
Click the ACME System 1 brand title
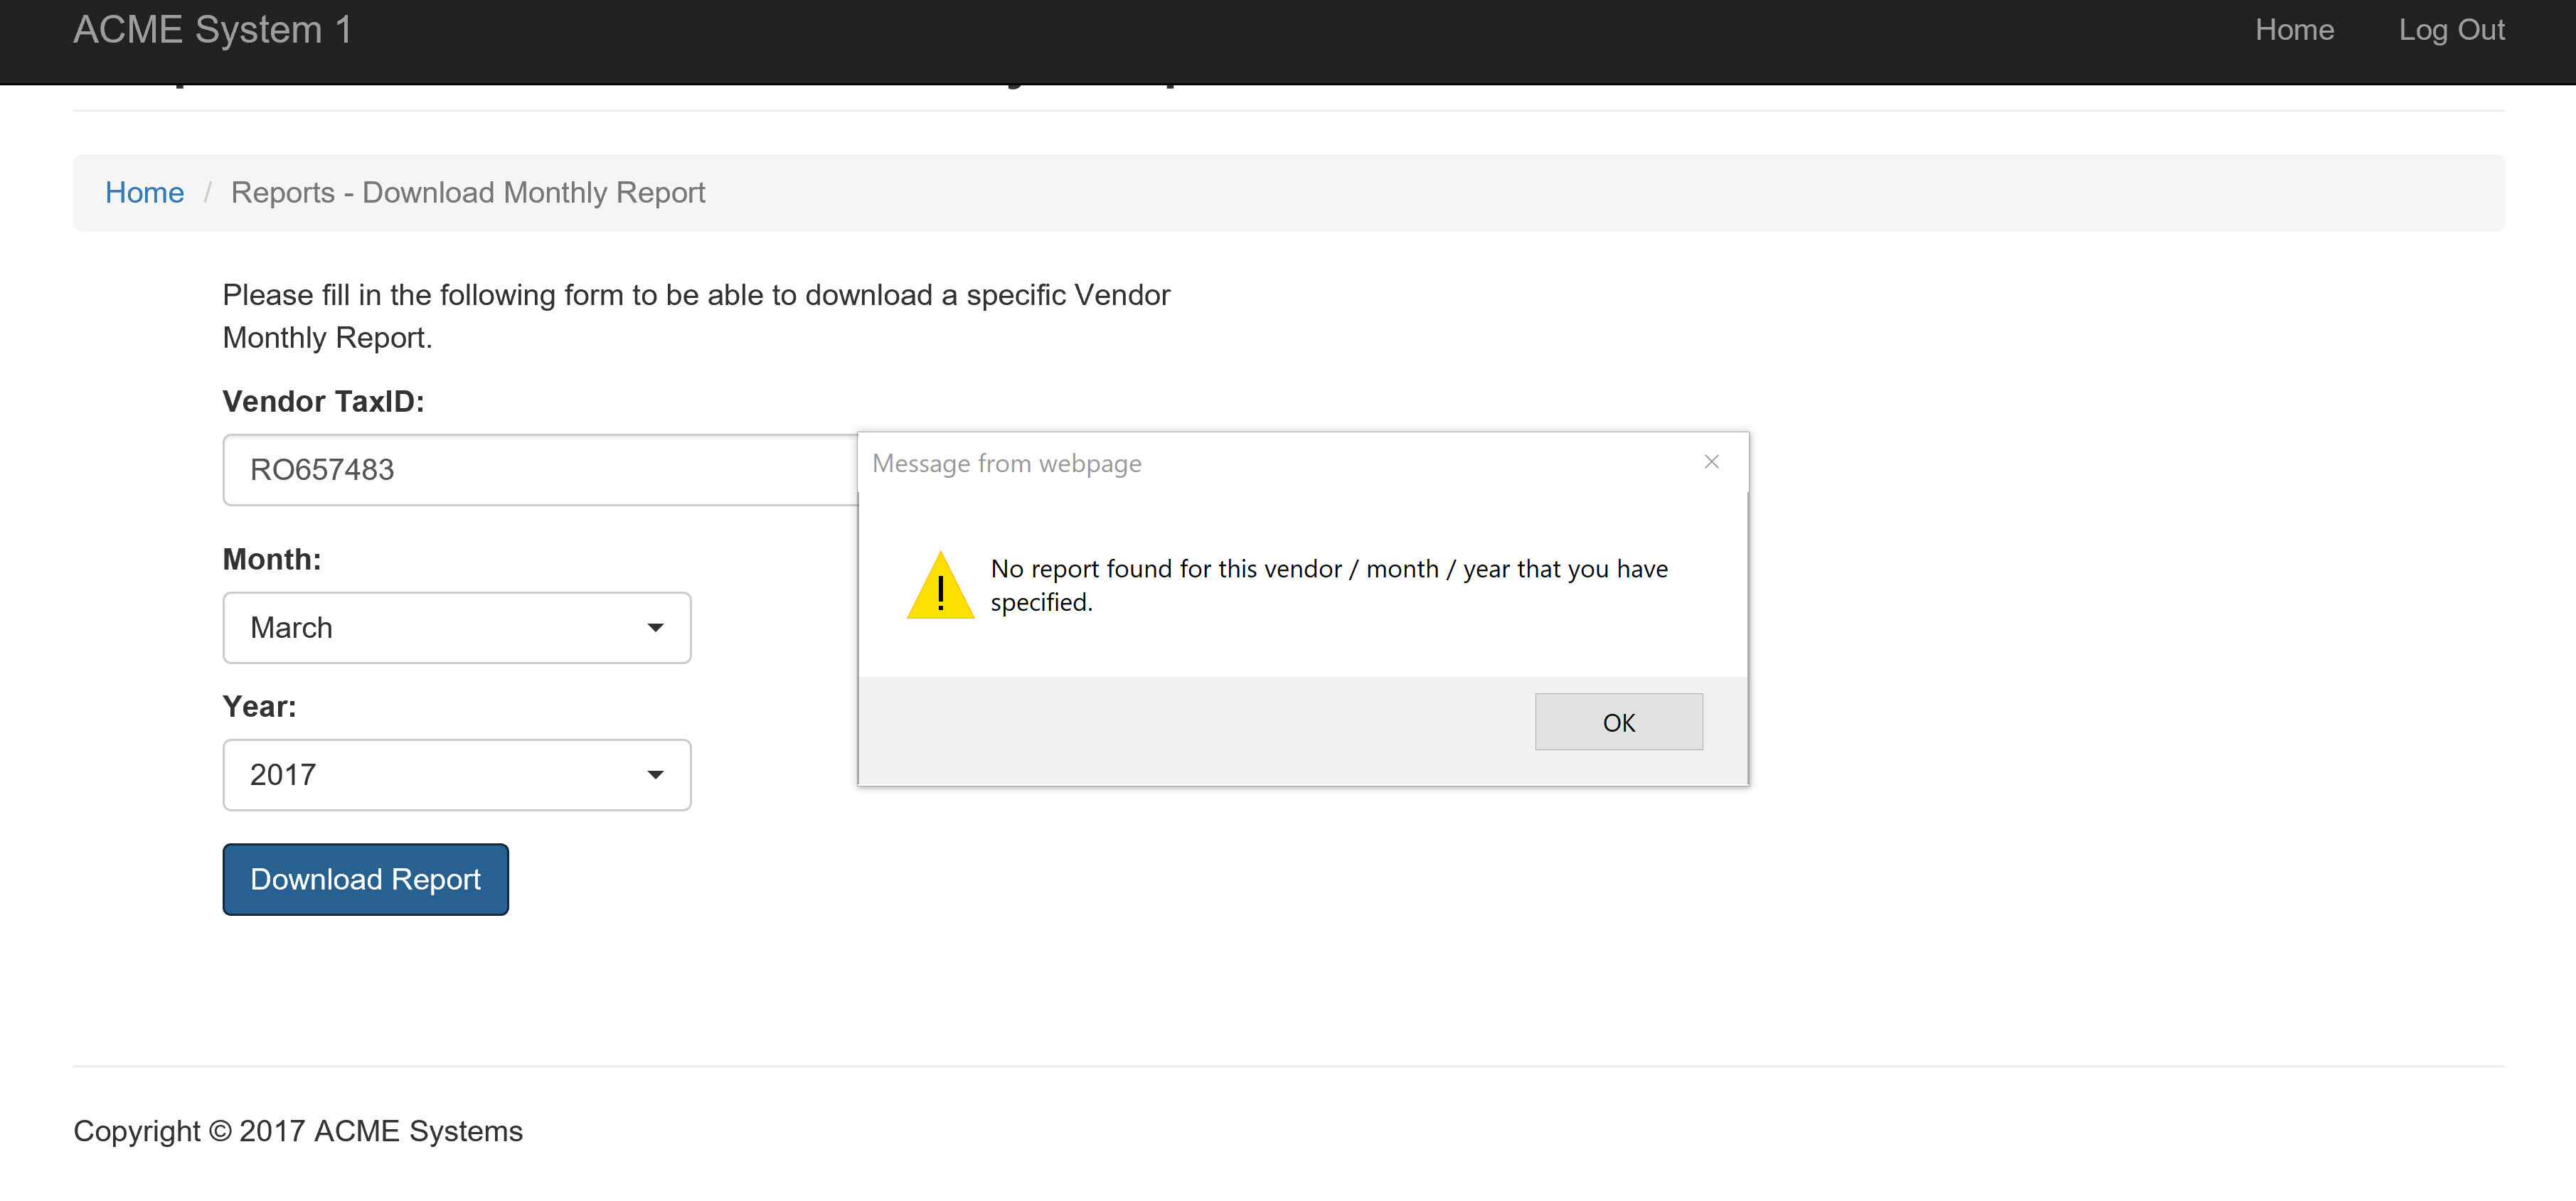point(213,30)
